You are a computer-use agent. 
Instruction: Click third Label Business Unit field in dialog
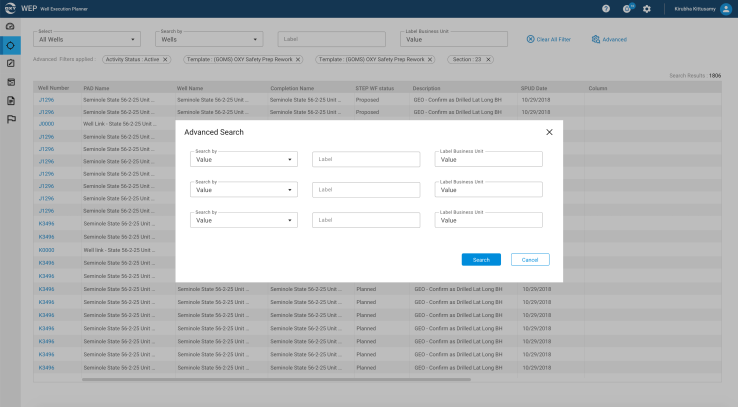(489, 220)
